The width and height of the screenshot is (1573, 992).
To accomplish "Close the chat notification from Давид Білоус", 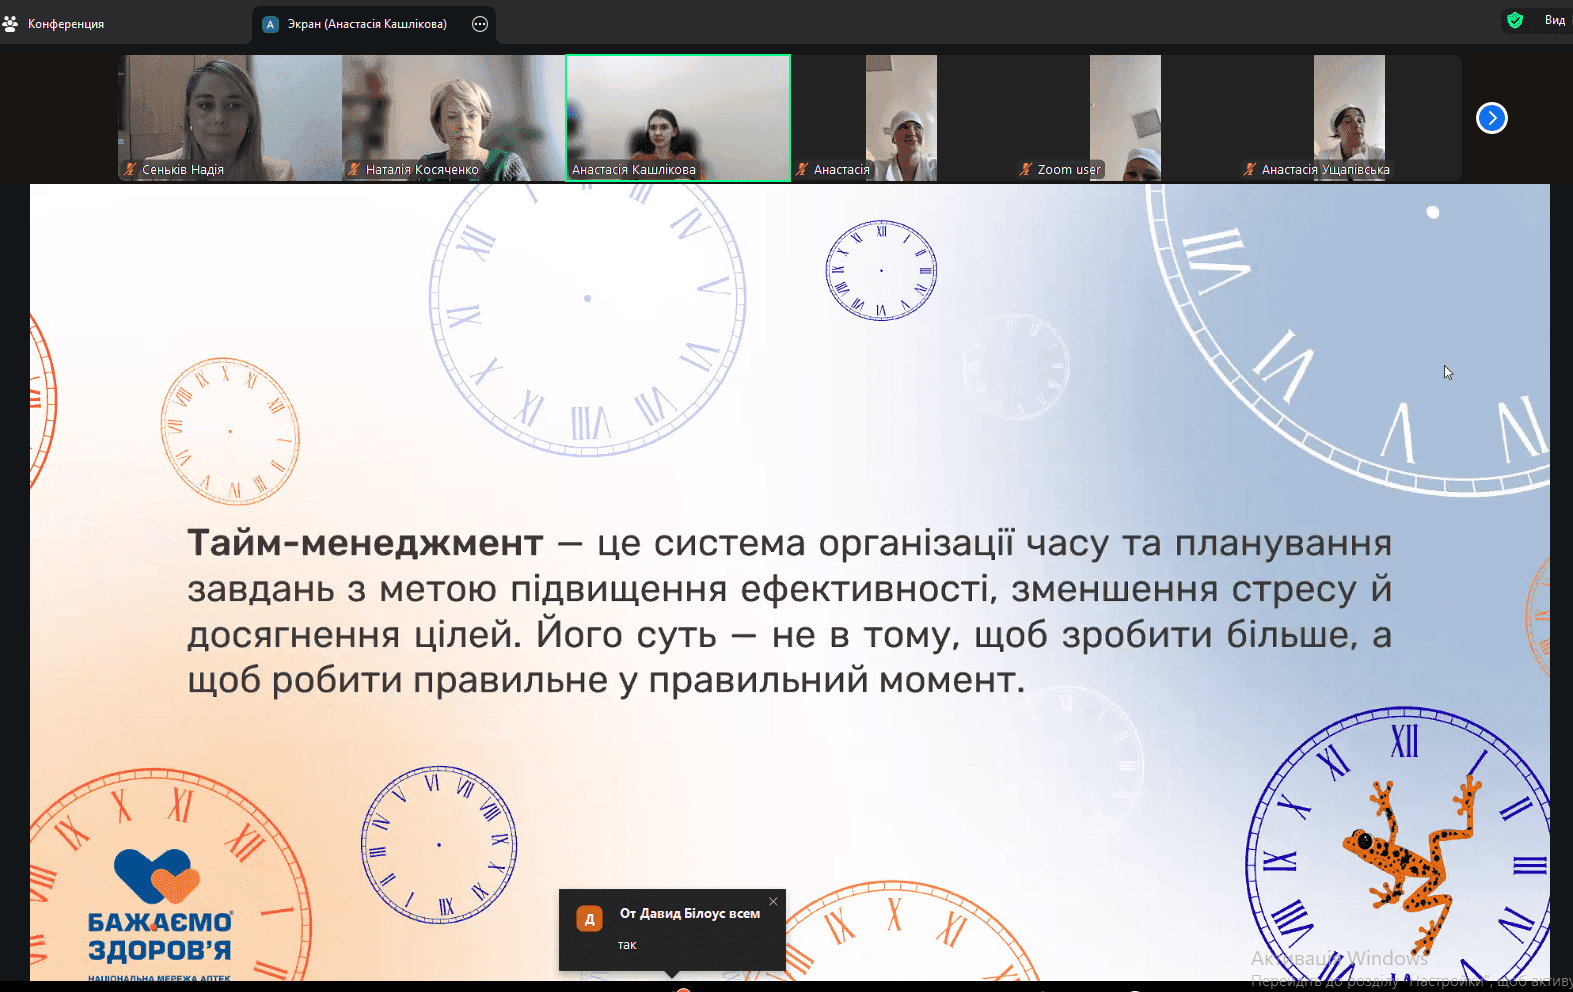I will [x=773, y=901].
